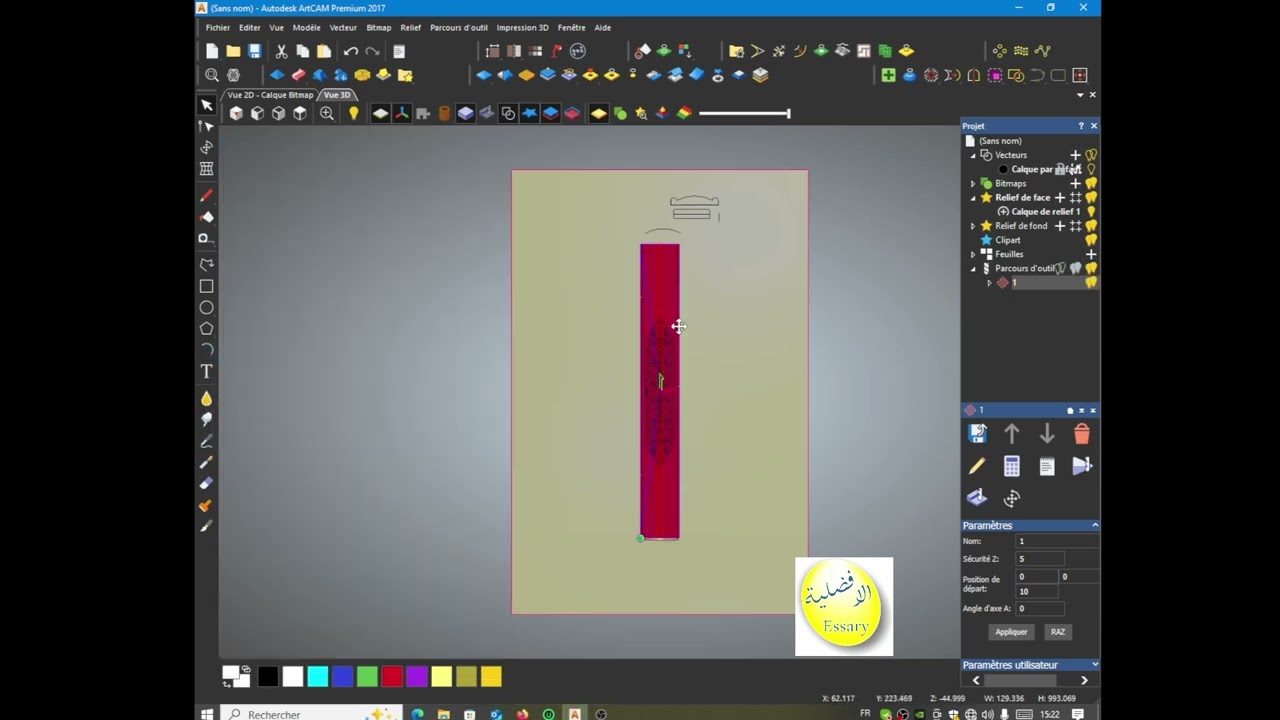Open the Parcours d'outil menu
1280x720 pixels.
point(459,28)
